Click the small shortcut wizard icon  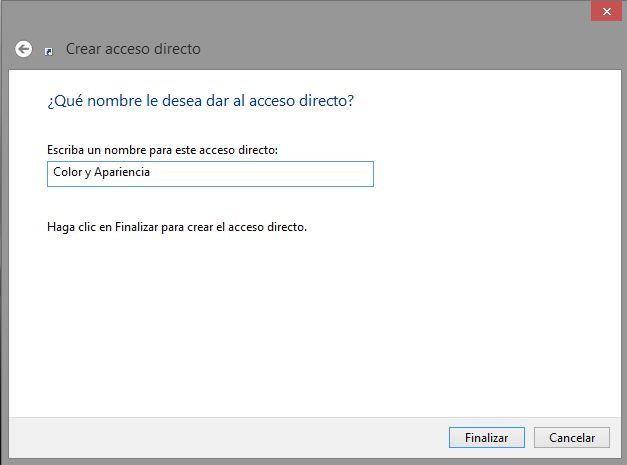(49, 52)
